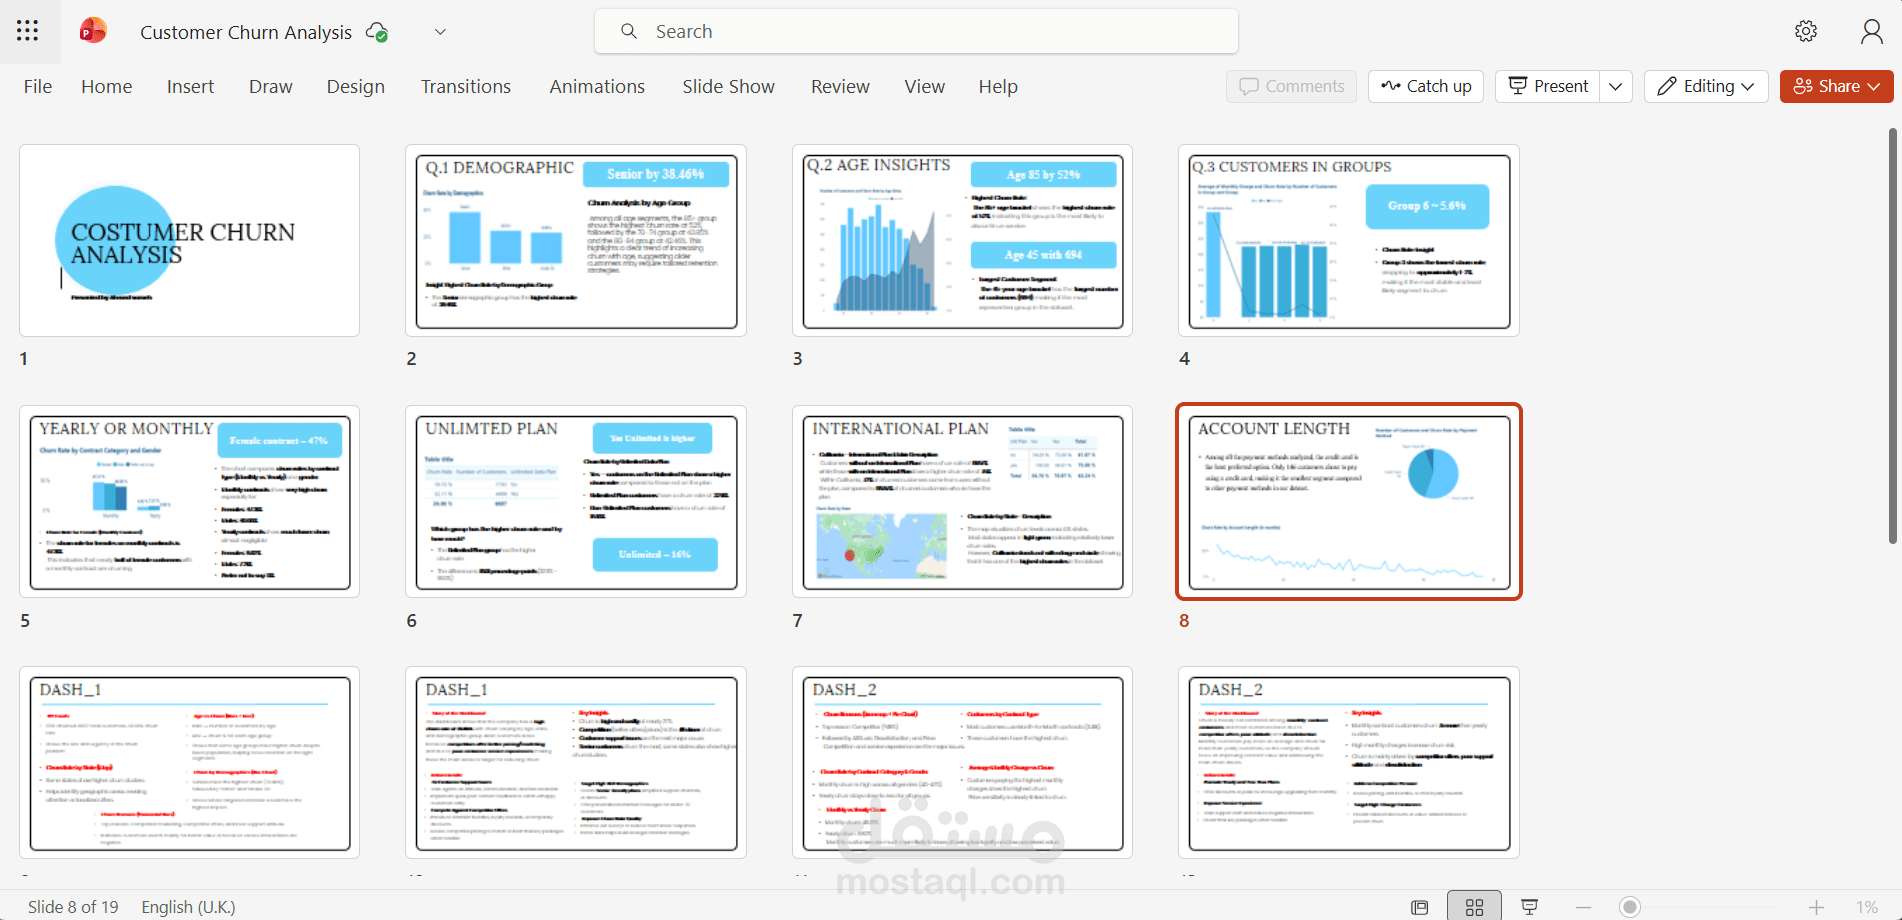Open the account profile icon
Screen dimensions: 1902x920
click(1872, 31)
